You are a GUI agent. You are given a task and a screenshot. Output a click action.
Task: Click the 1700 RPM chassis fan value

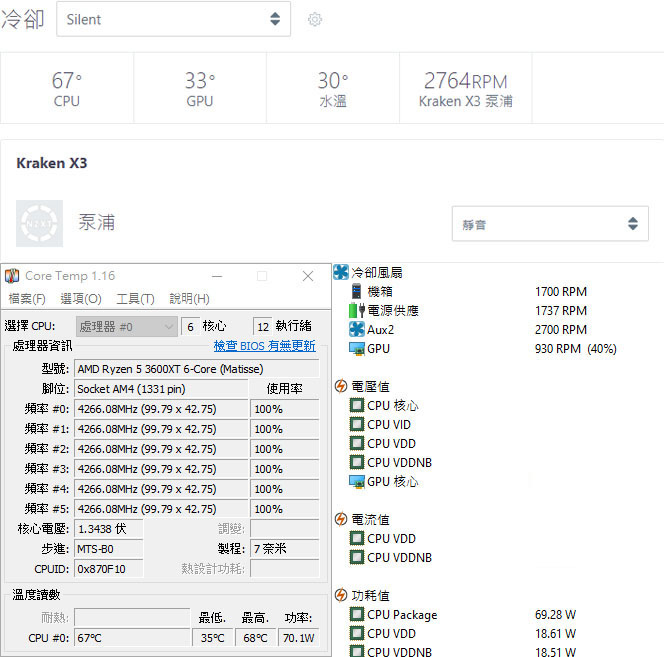pos(561,291)
